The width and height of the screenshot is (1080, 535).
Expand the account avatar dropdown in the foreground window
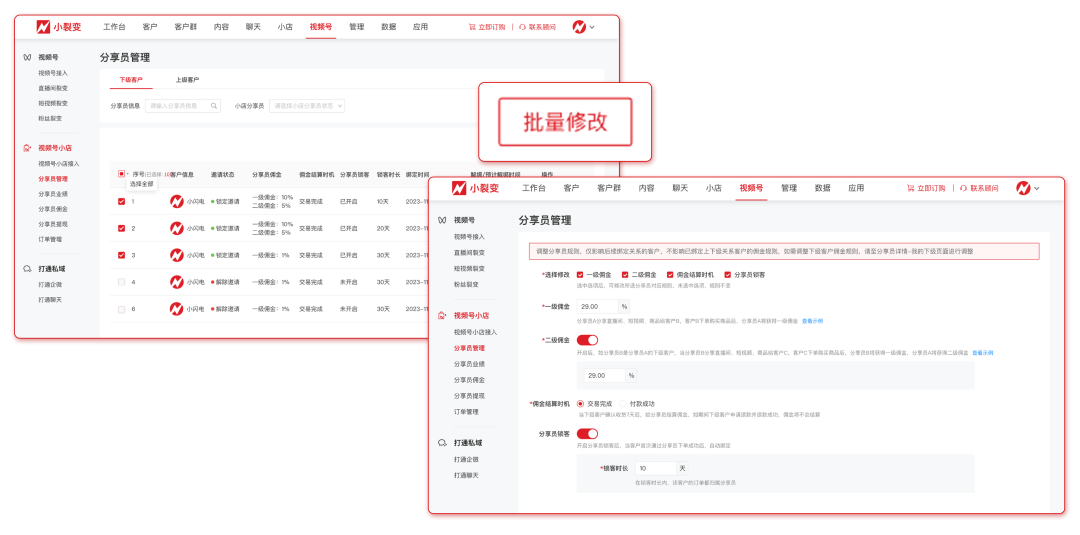(1028, 188)
